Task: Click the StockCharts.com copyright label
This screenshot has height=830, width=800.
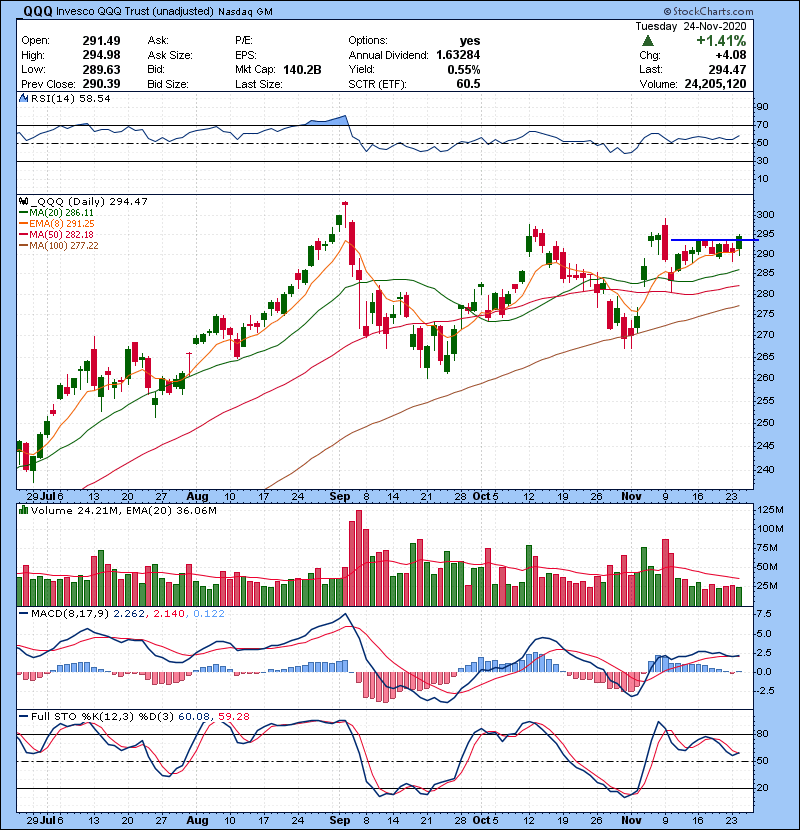Action: [x=708, y=11]
